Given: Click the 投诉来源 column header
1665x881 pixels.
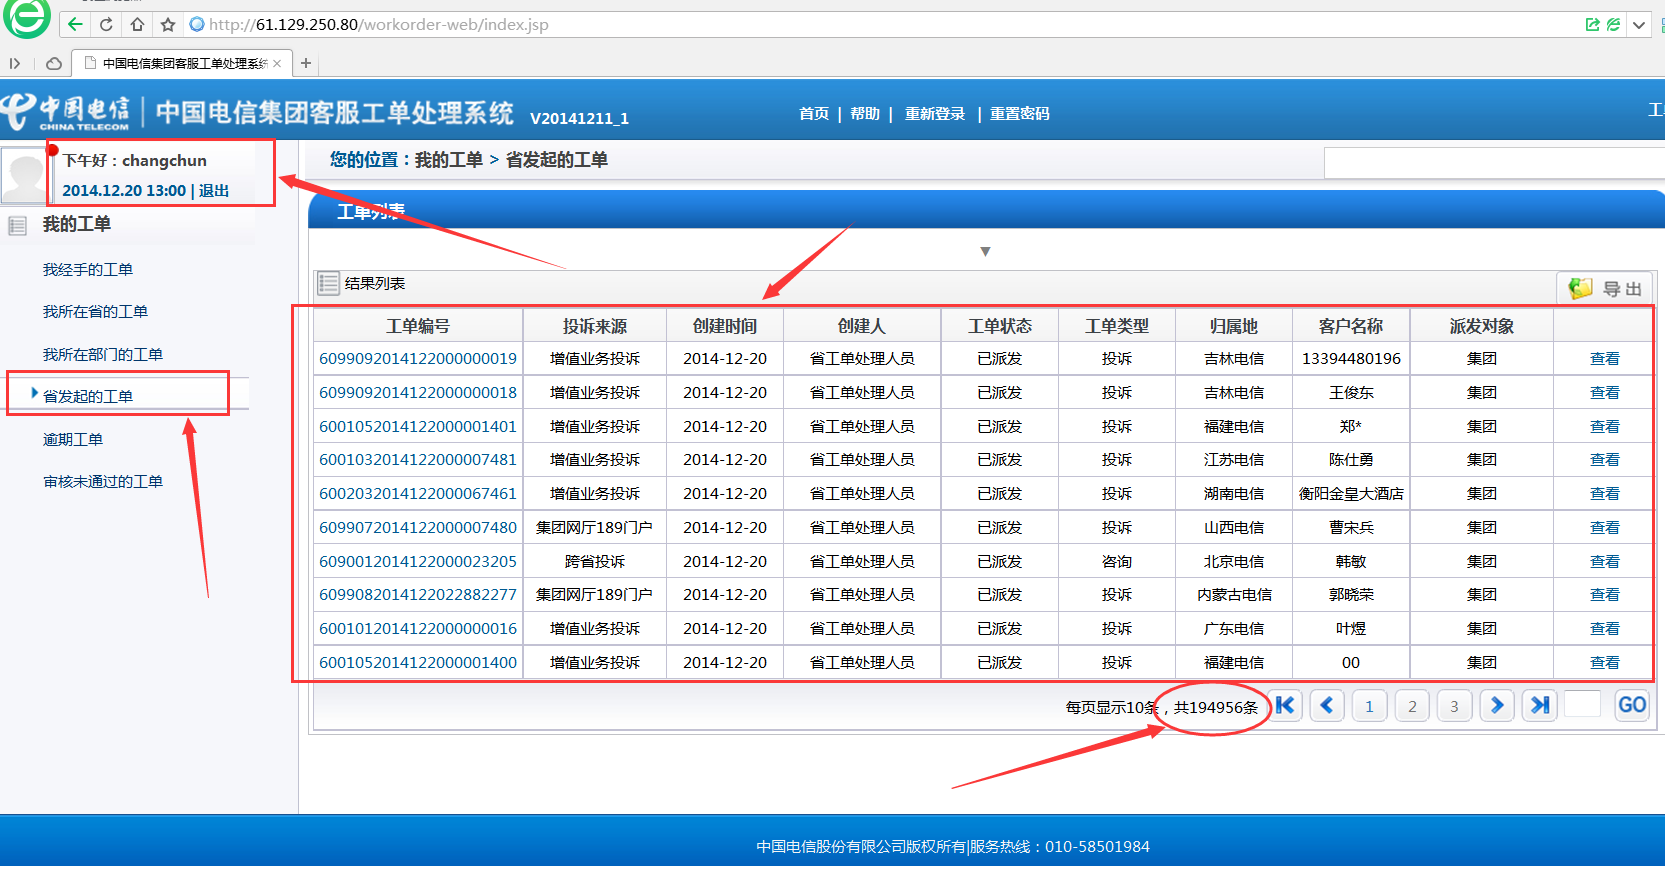Looking at the screenshot, I should 595,326.
